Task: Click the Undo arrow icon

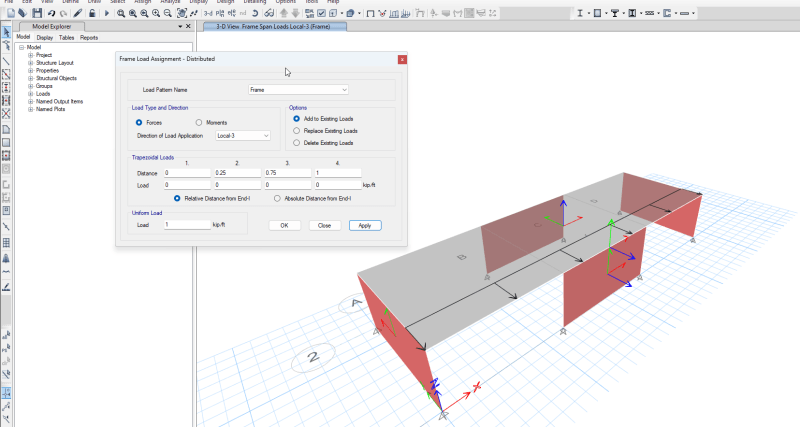Action: click(51, 13)
